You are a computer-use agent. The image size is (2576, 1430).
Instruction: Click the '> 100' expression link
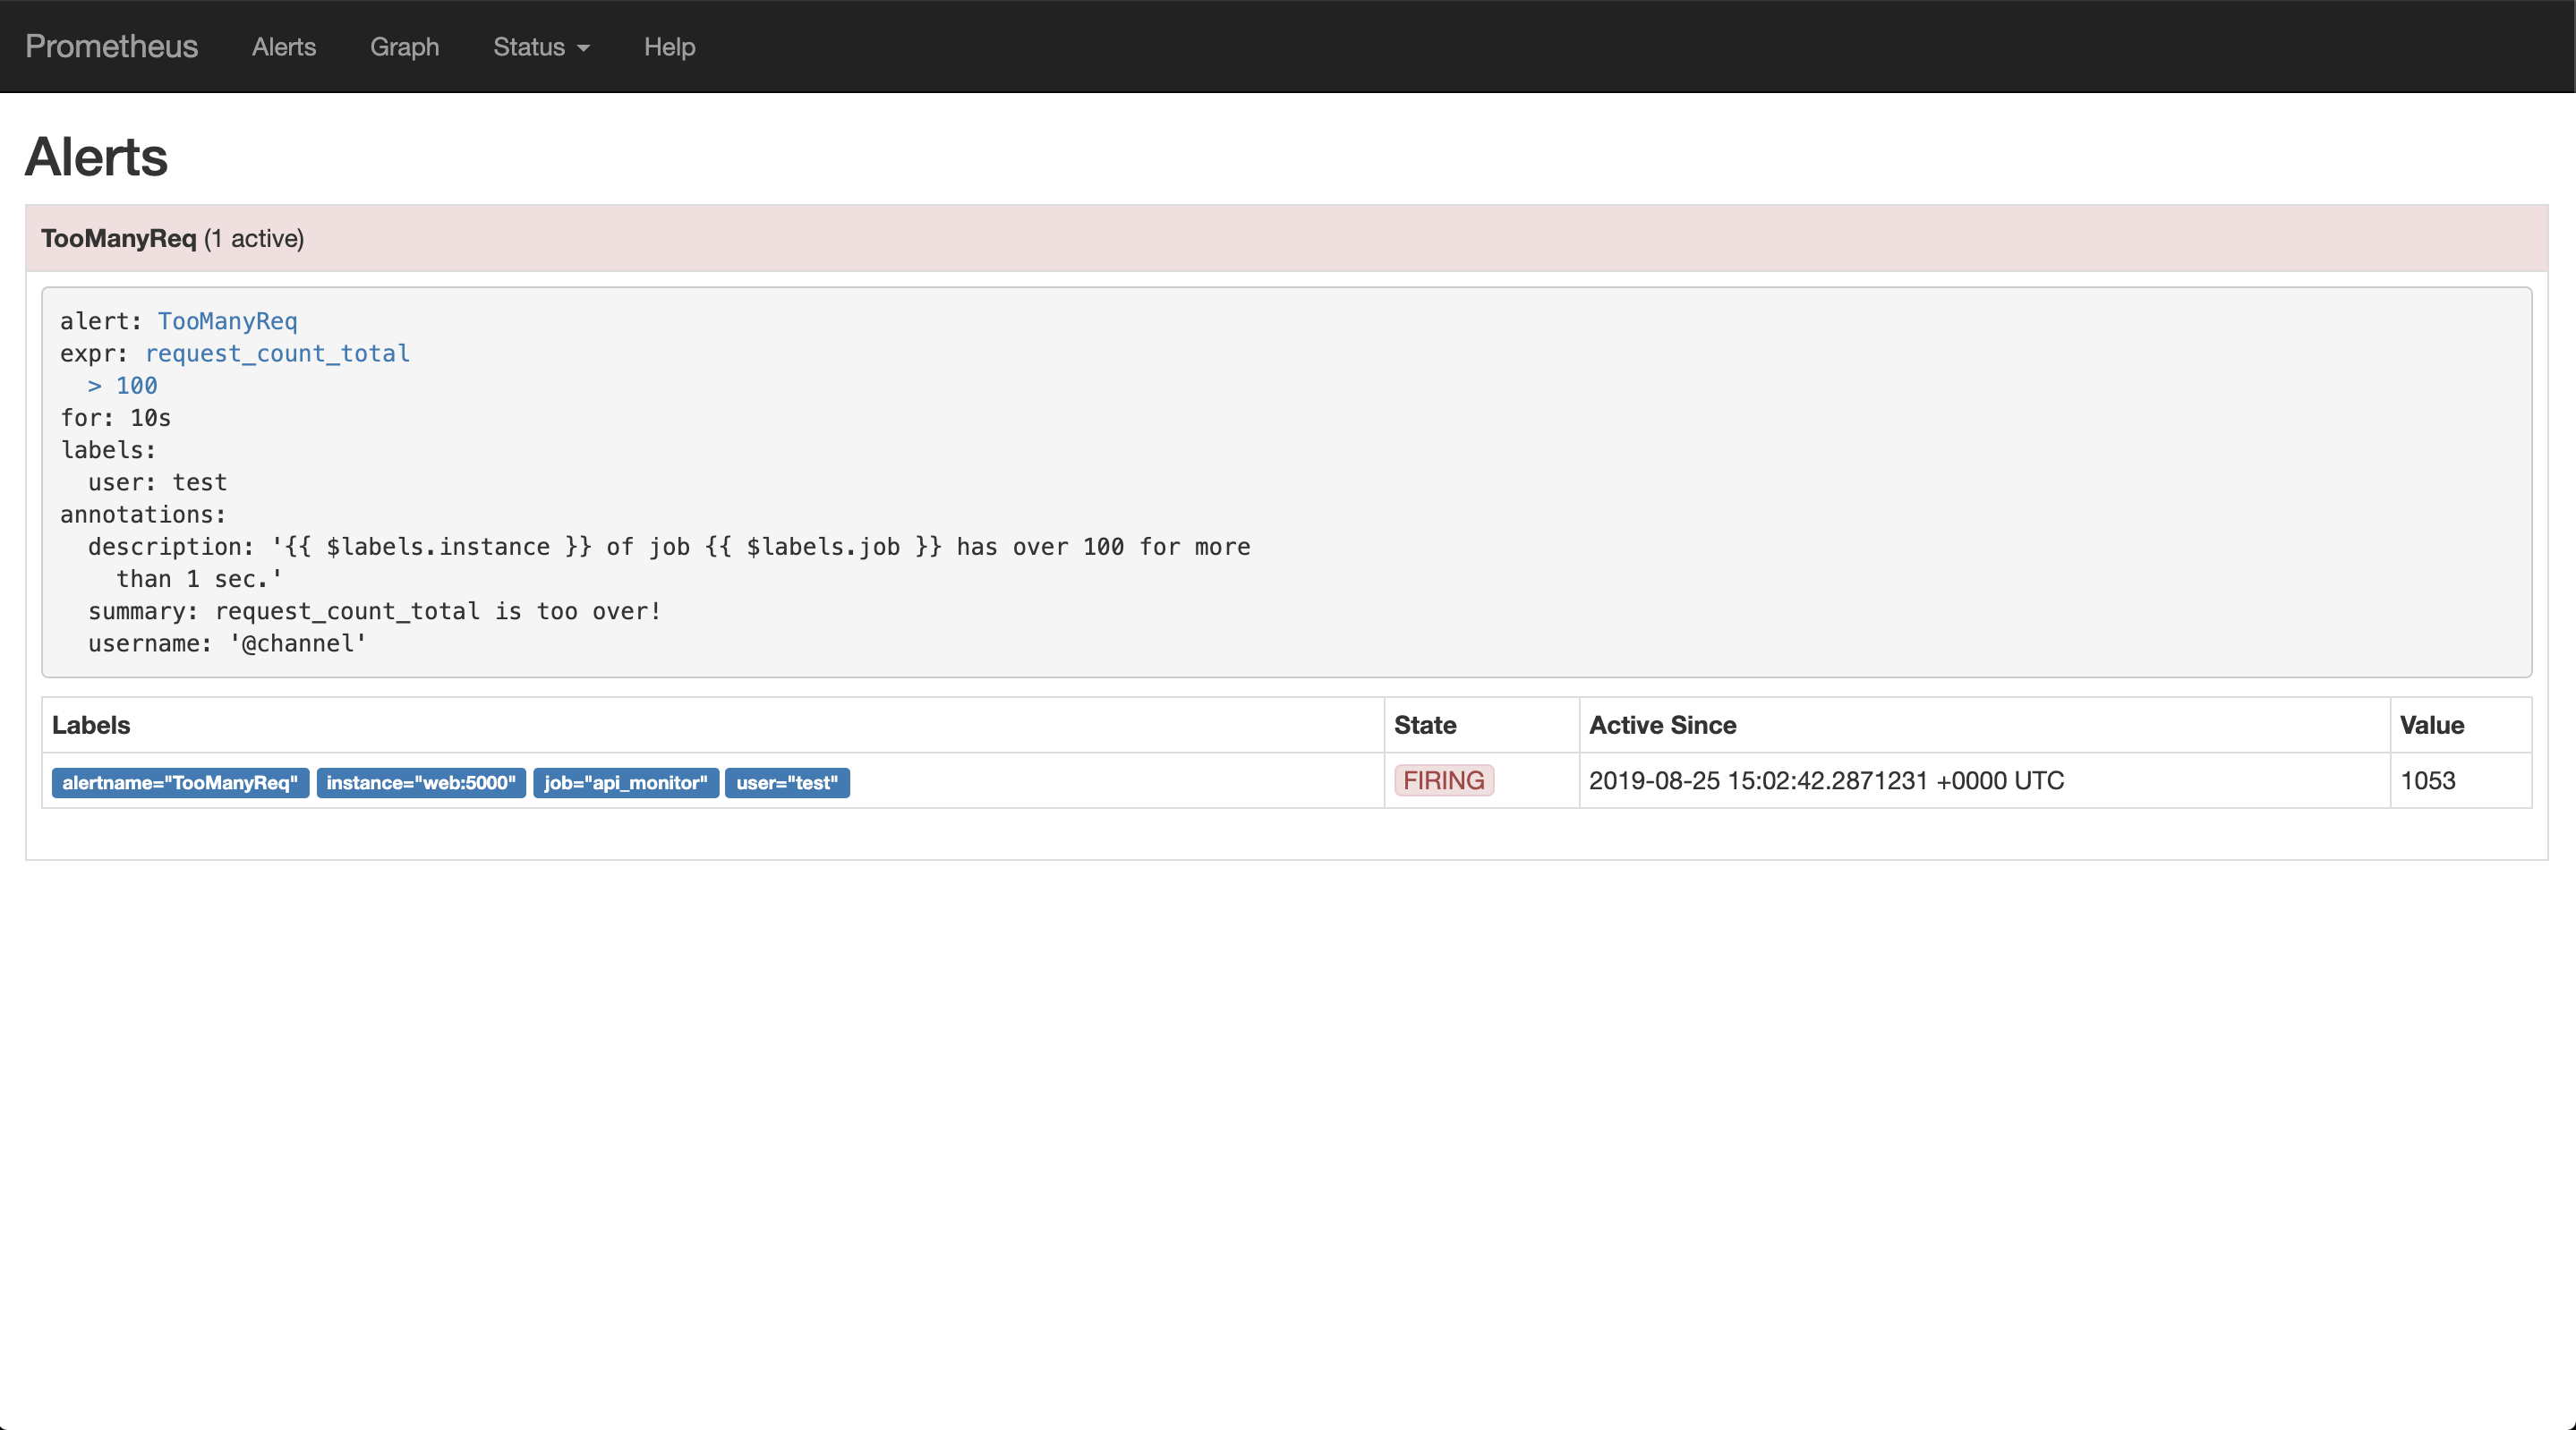pyautogui.click(x=122, y=385)
